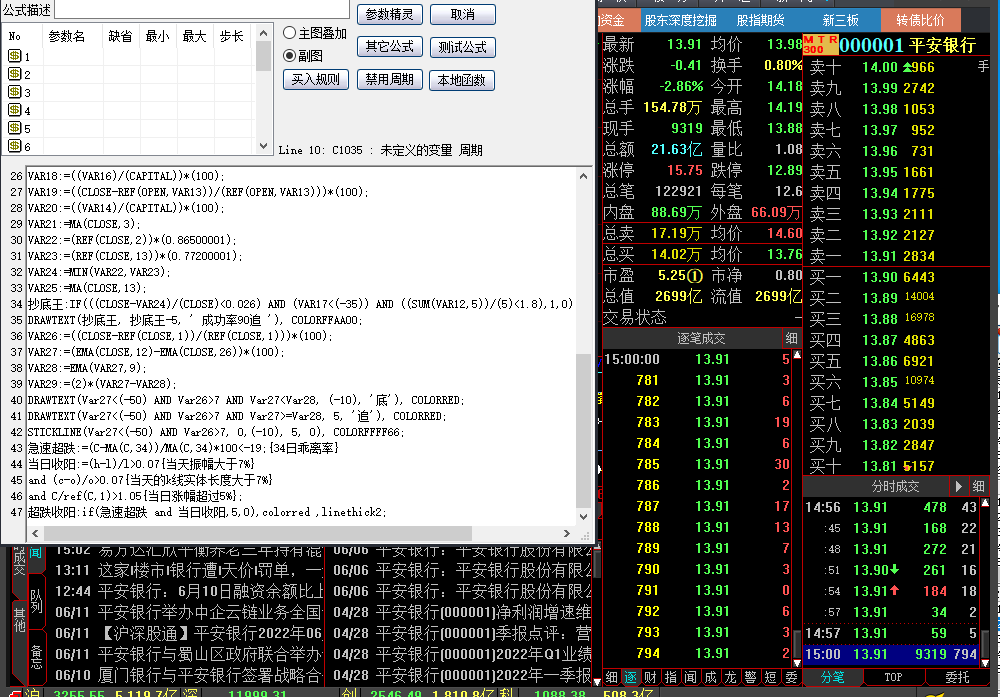
Task: Click the circled info icon next to 市盈 5.25
Action: [x=695, y=275]
